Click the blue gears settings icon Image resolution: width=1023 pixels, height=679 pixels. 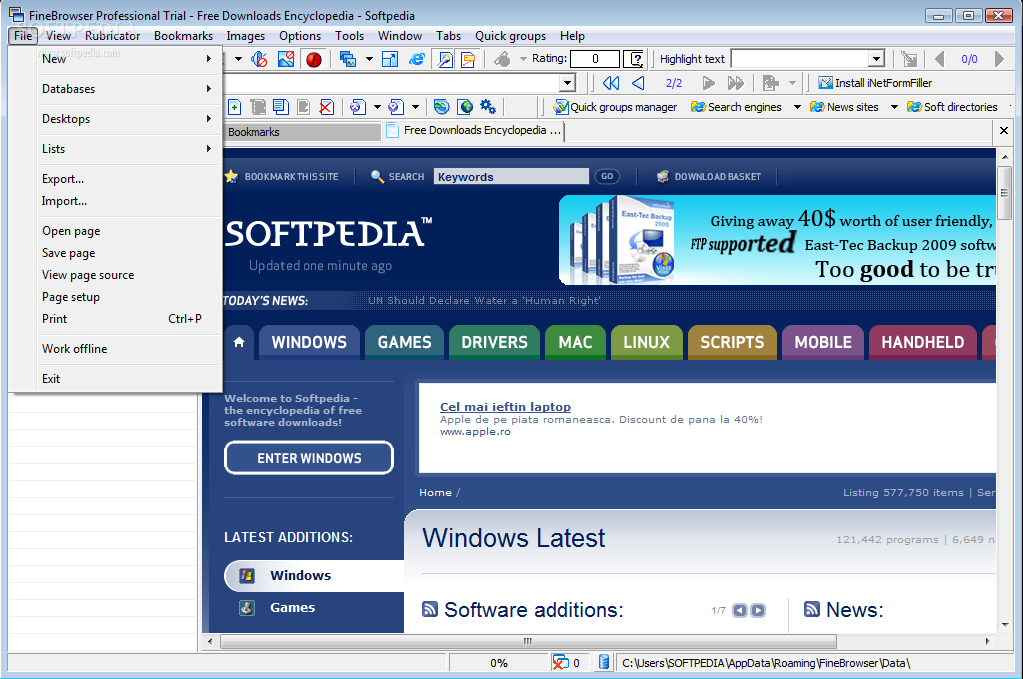click(x=487, y=107)
